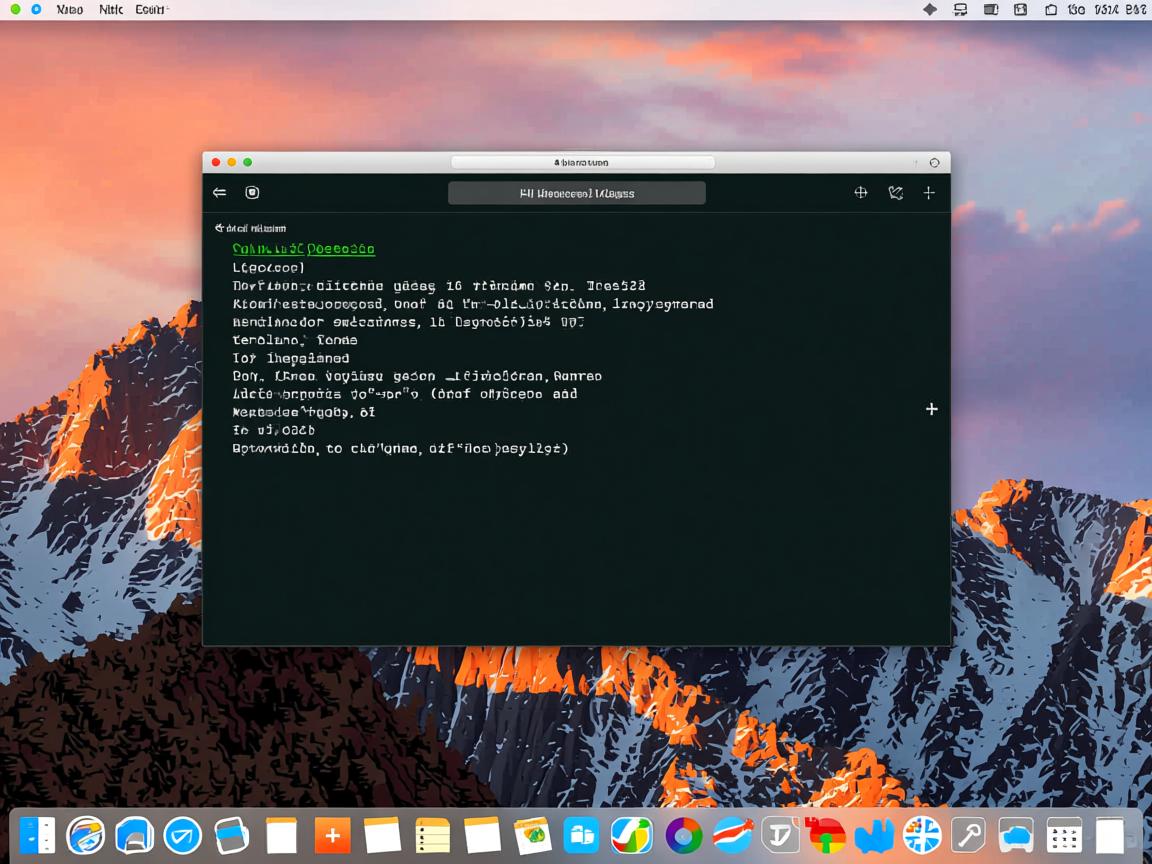Click the display icon in the menu bar
The width and height of the screenshot is (1152, 864).
pos(961,9)
